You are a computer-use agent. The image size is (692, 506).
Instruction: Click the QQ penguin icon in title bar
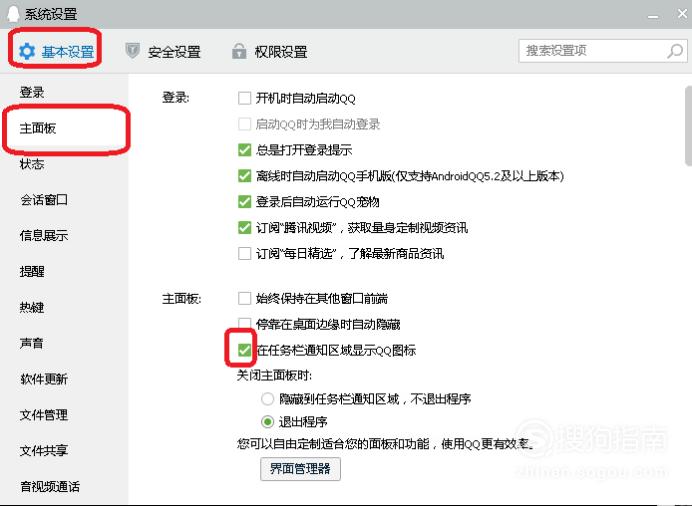click(14, 14)
